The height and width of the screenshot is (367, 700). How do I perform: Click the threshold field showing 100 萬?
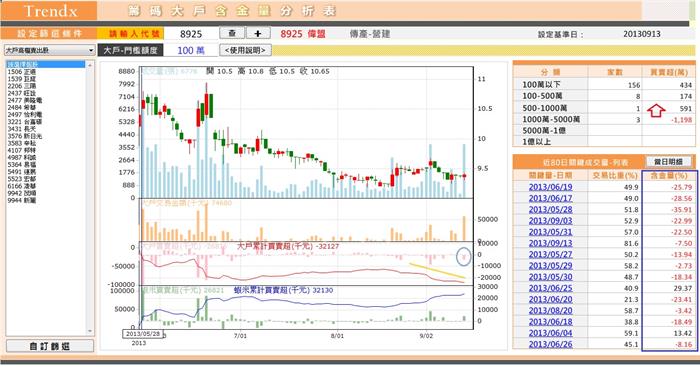click(x=191, y=50)
